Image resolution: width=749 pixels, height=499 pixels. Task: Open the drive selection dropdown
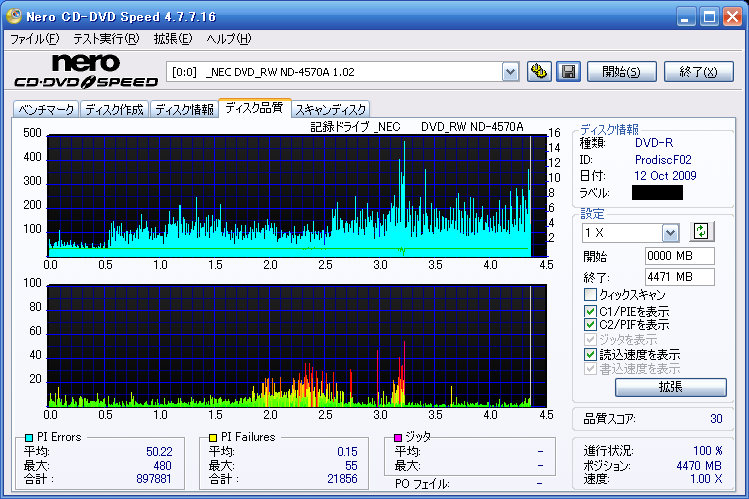(x=511, y=72)
